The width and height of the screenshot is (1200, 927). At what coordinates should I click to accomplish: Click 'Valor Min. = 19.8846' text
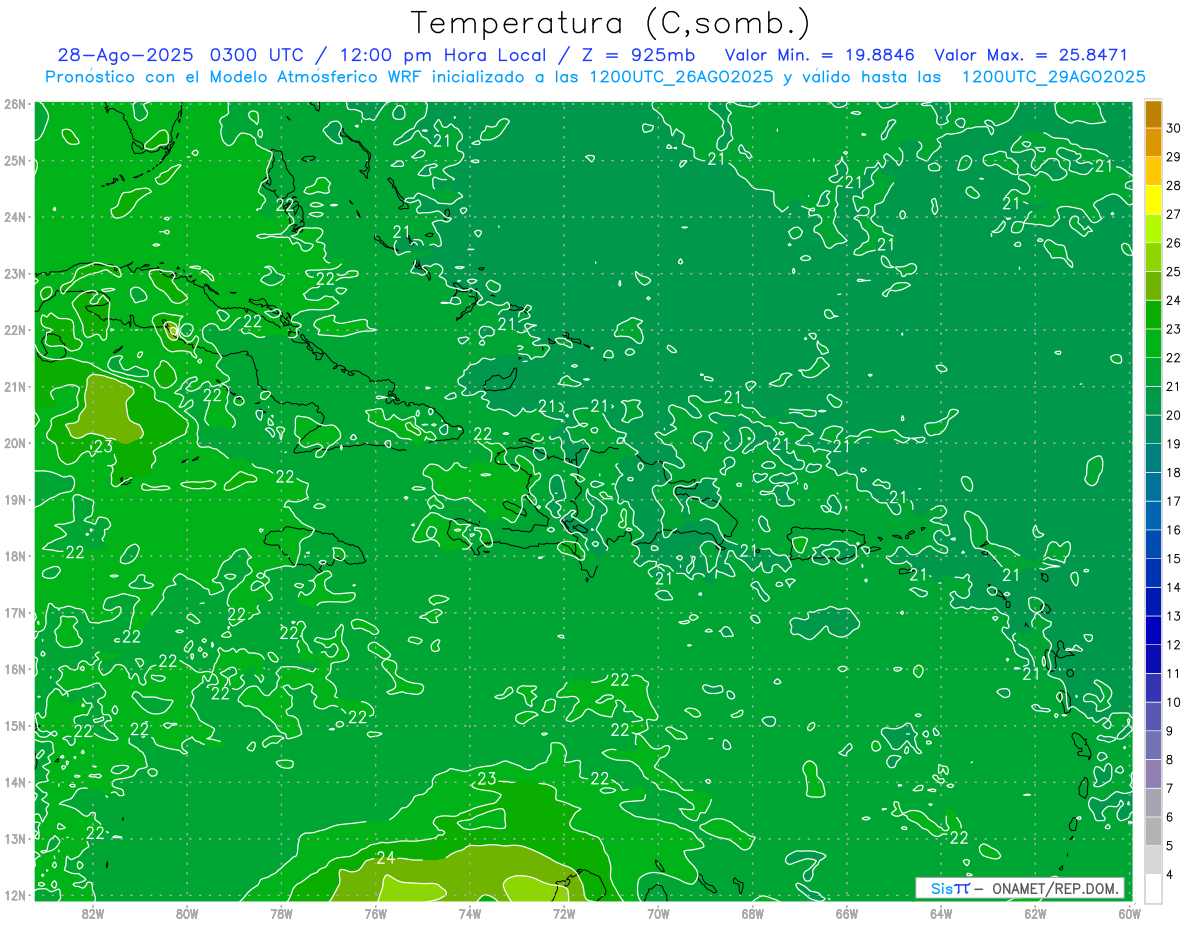pos(819,56)
